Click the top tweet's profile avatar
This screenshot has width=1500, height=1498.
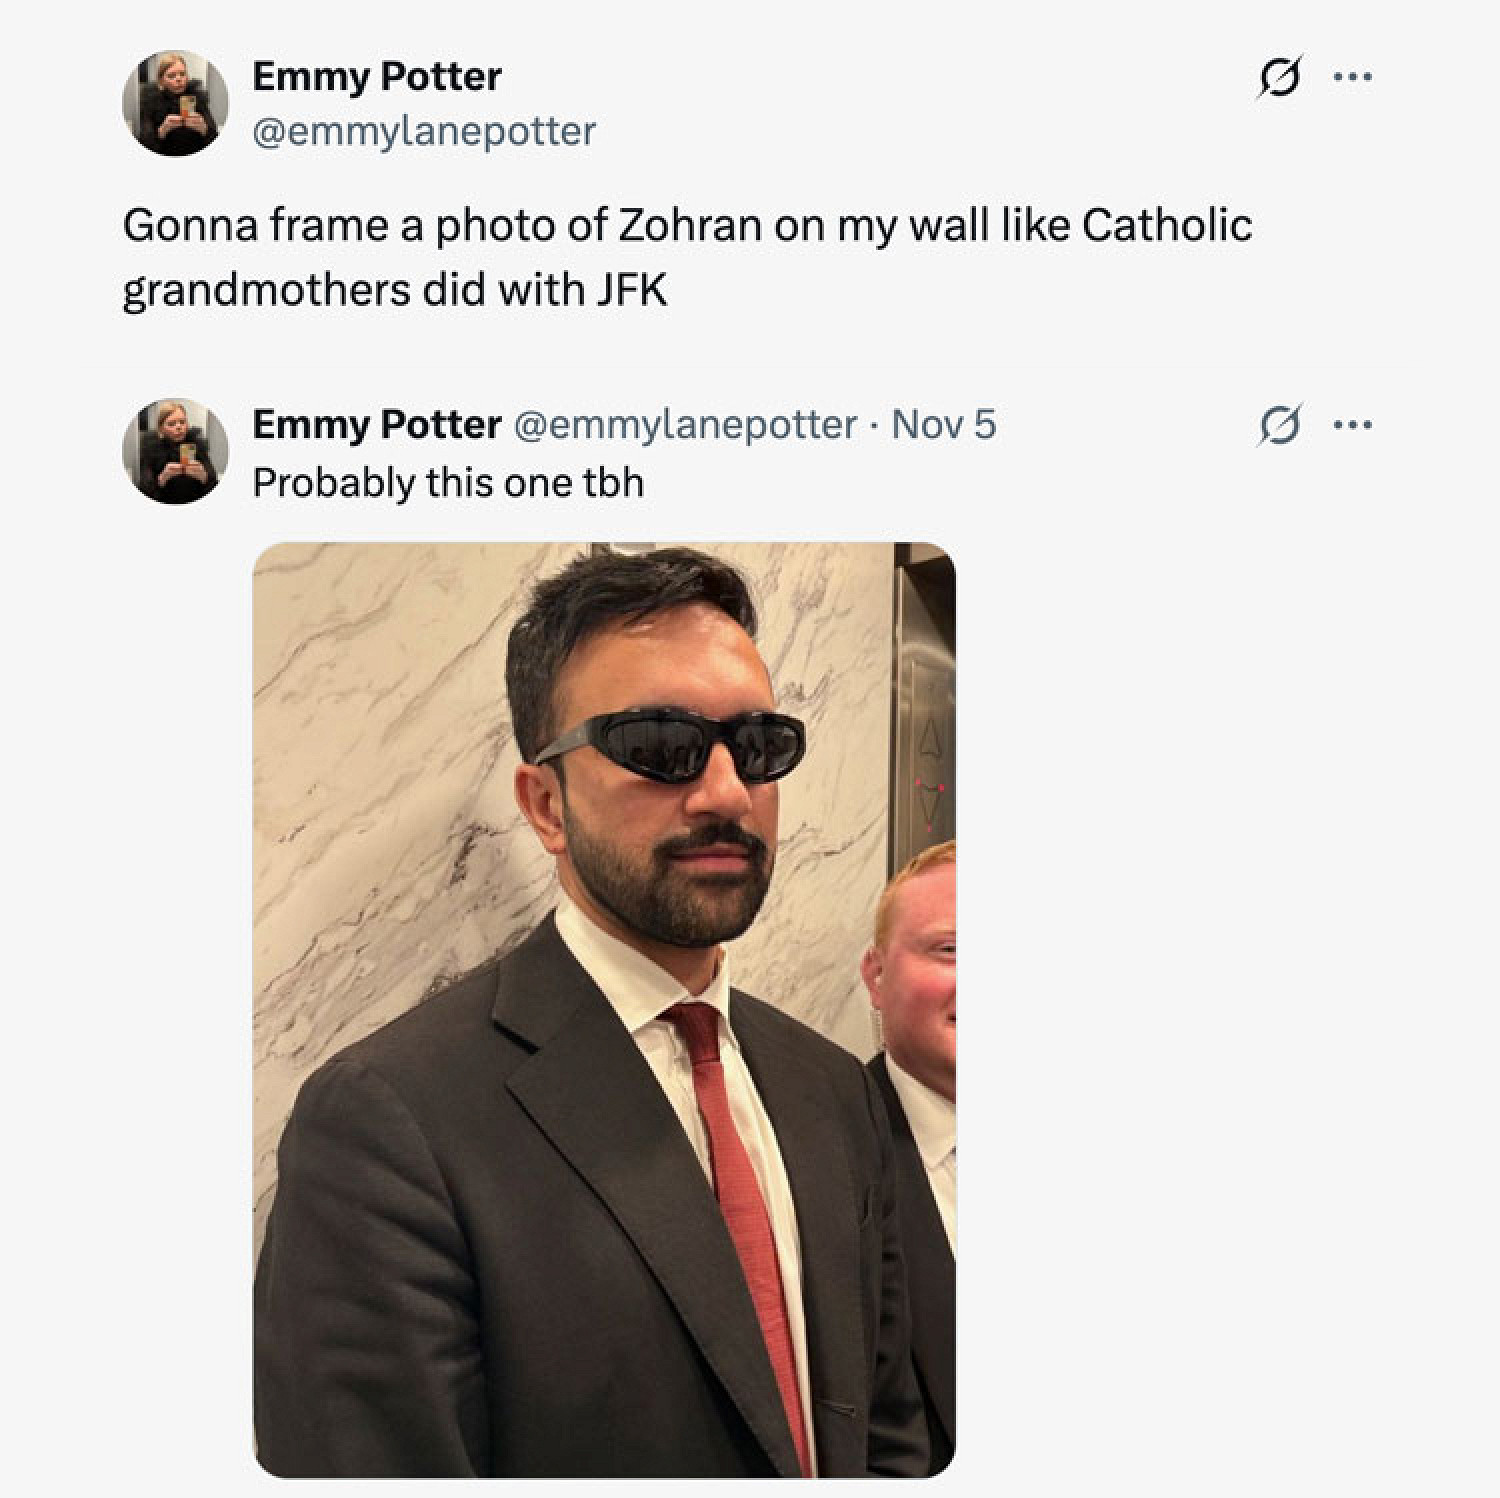tap(175, 103)
